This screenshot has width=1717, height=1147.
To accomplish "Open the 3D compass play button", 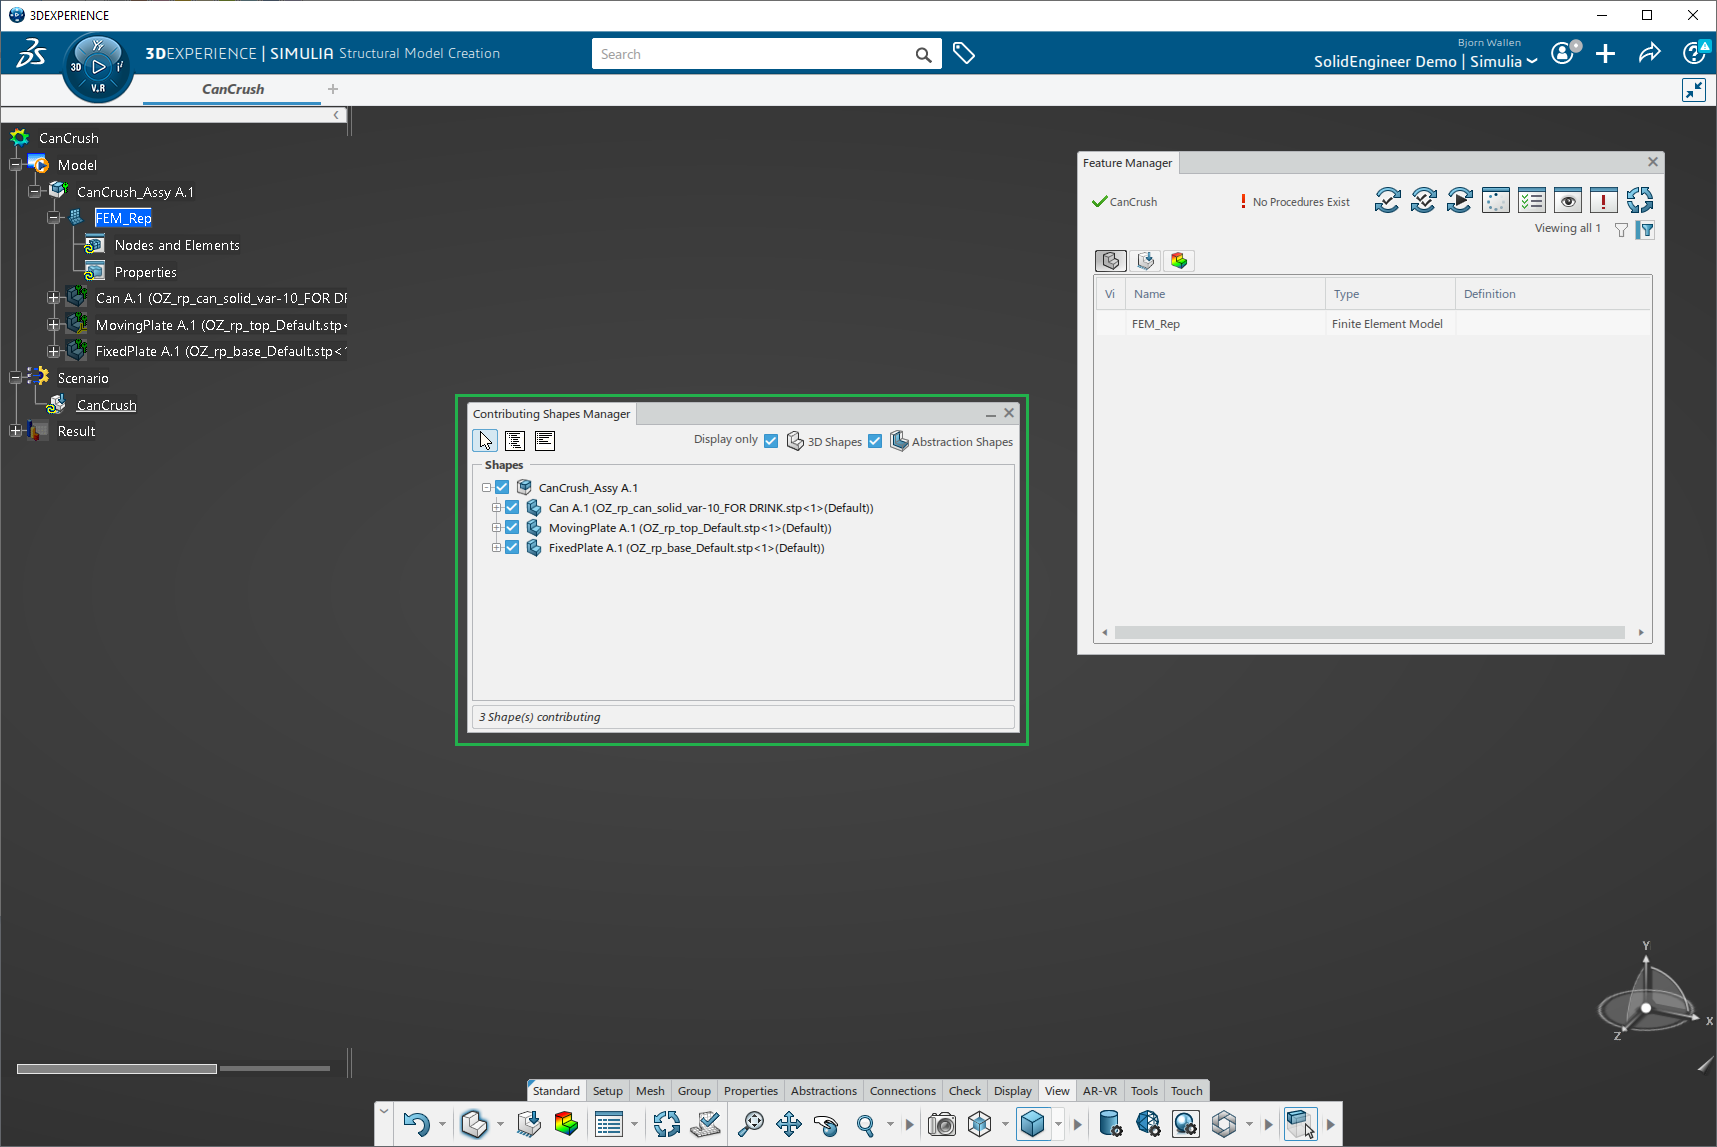I will tap(98, 67).
